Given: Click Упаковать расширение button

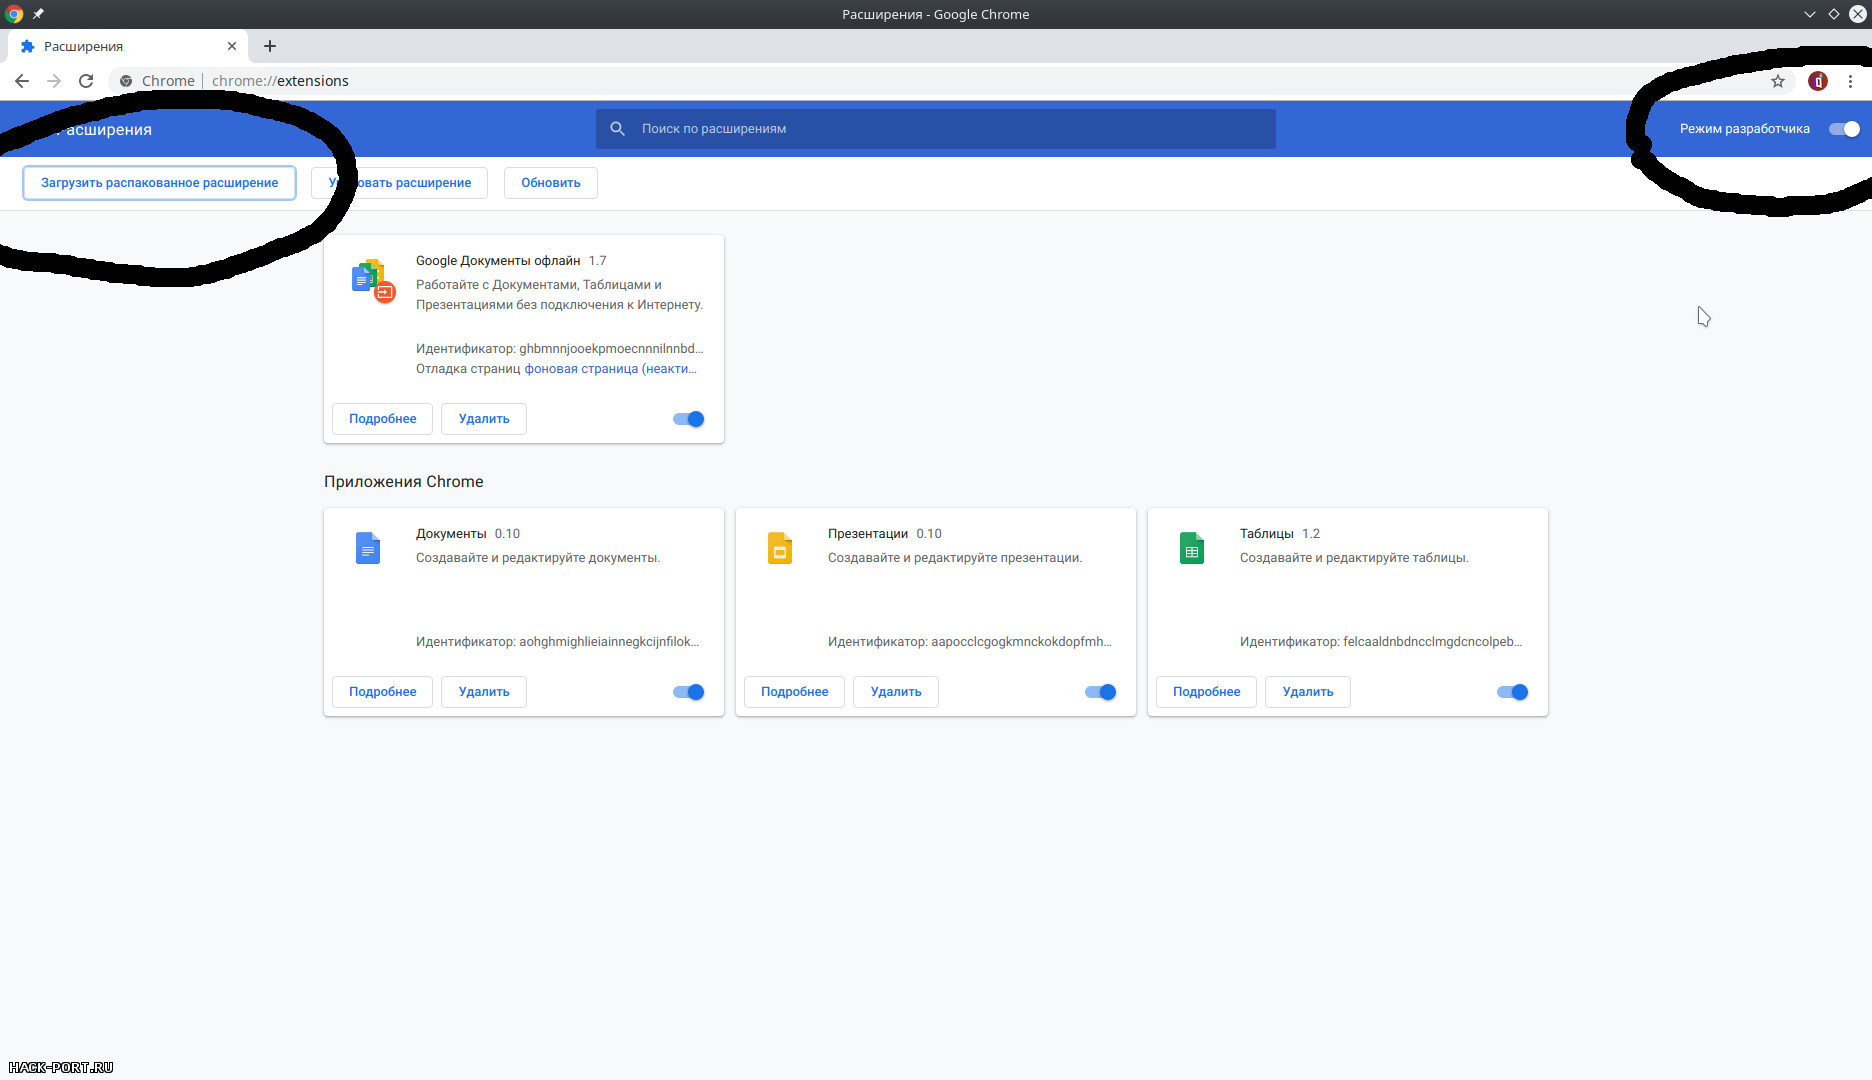Looking at the screenshot, I should 400,183.
